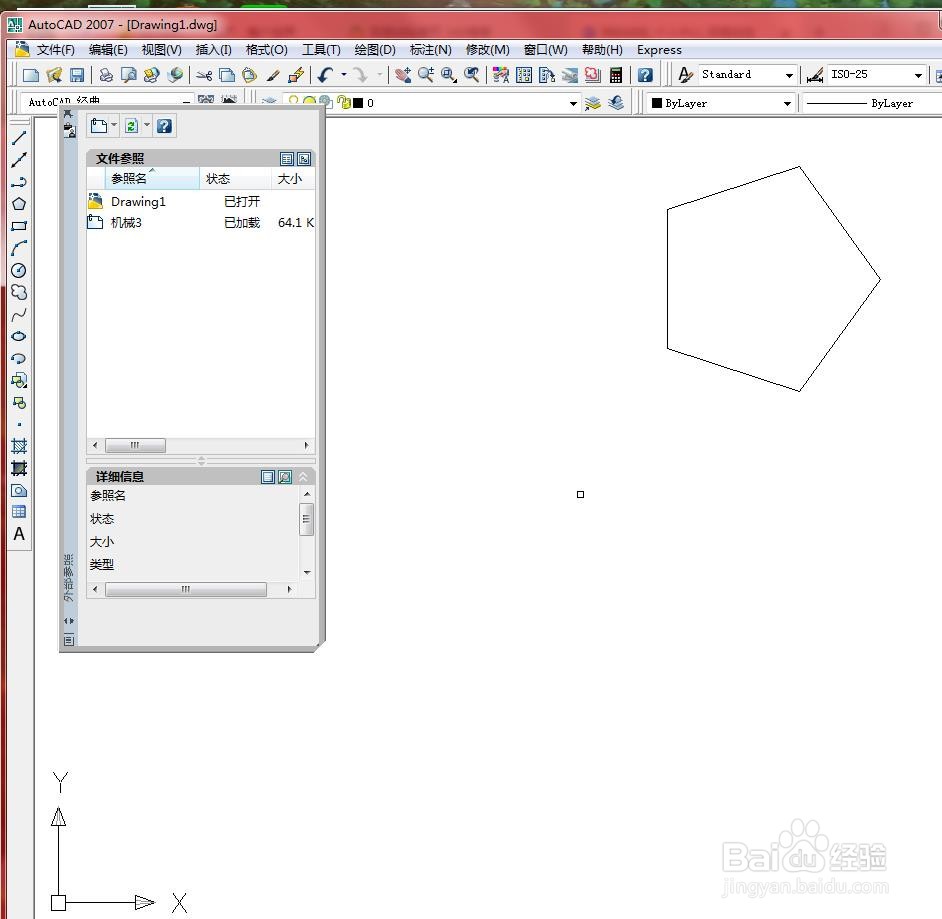Open the QuickCalc calculator icon
This screenshot has height=919, width=942.
616,75
